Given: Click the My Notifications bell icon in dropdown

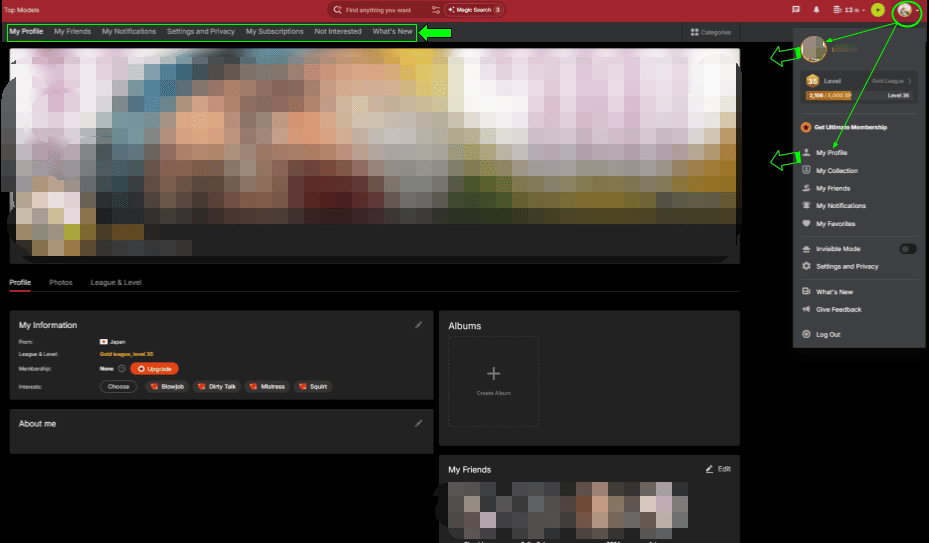Looking at the screenshot, I should tap(806, 205).
